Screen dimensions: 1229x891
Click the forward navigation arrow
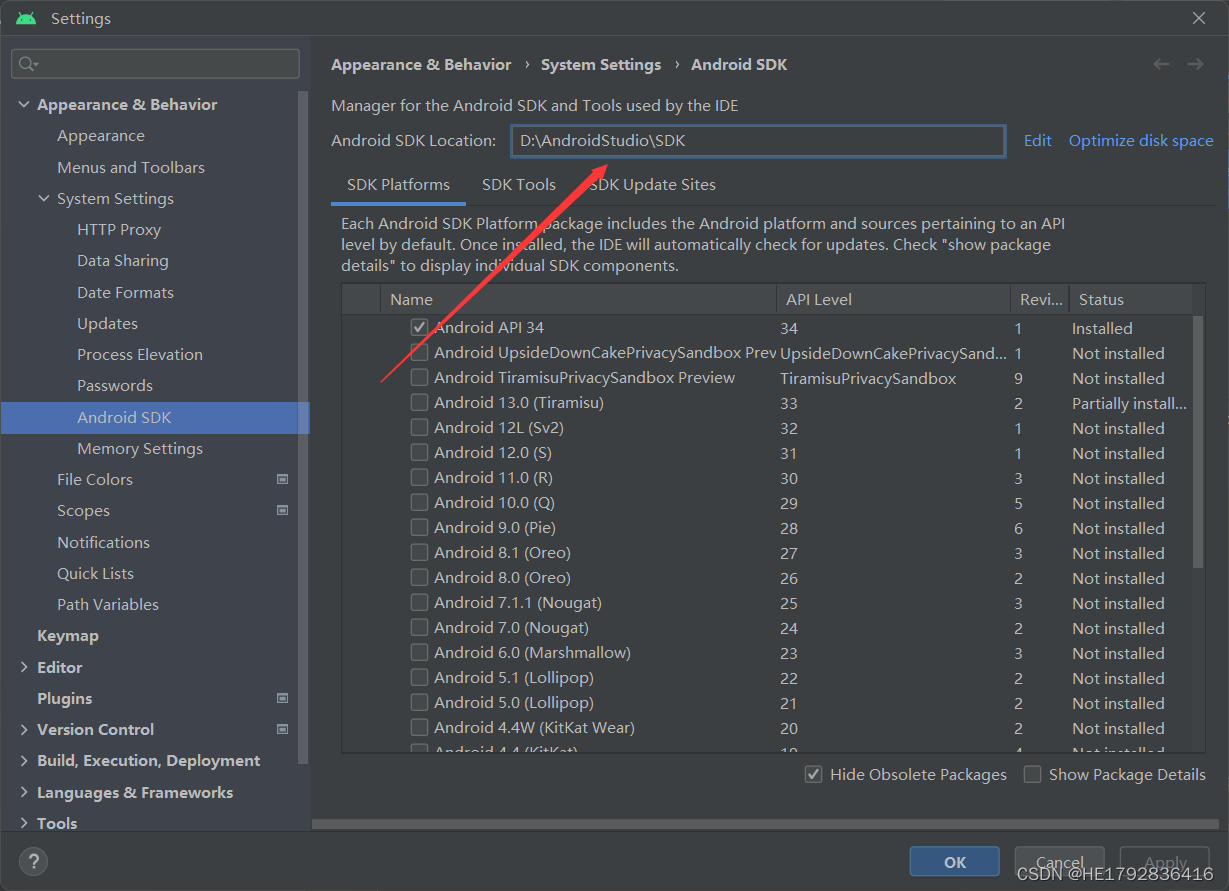pos(1194,63)
